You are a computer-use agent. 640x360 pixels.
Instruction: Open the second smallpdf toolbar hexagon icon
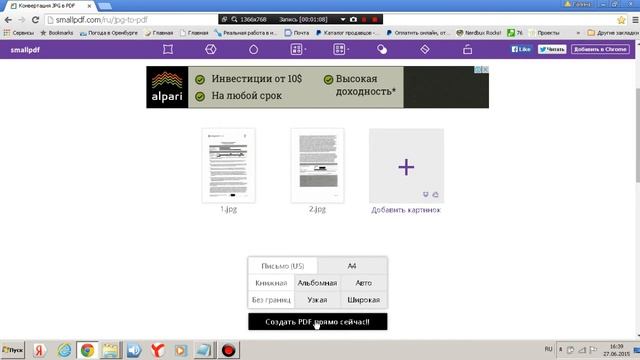pos(211,49)
